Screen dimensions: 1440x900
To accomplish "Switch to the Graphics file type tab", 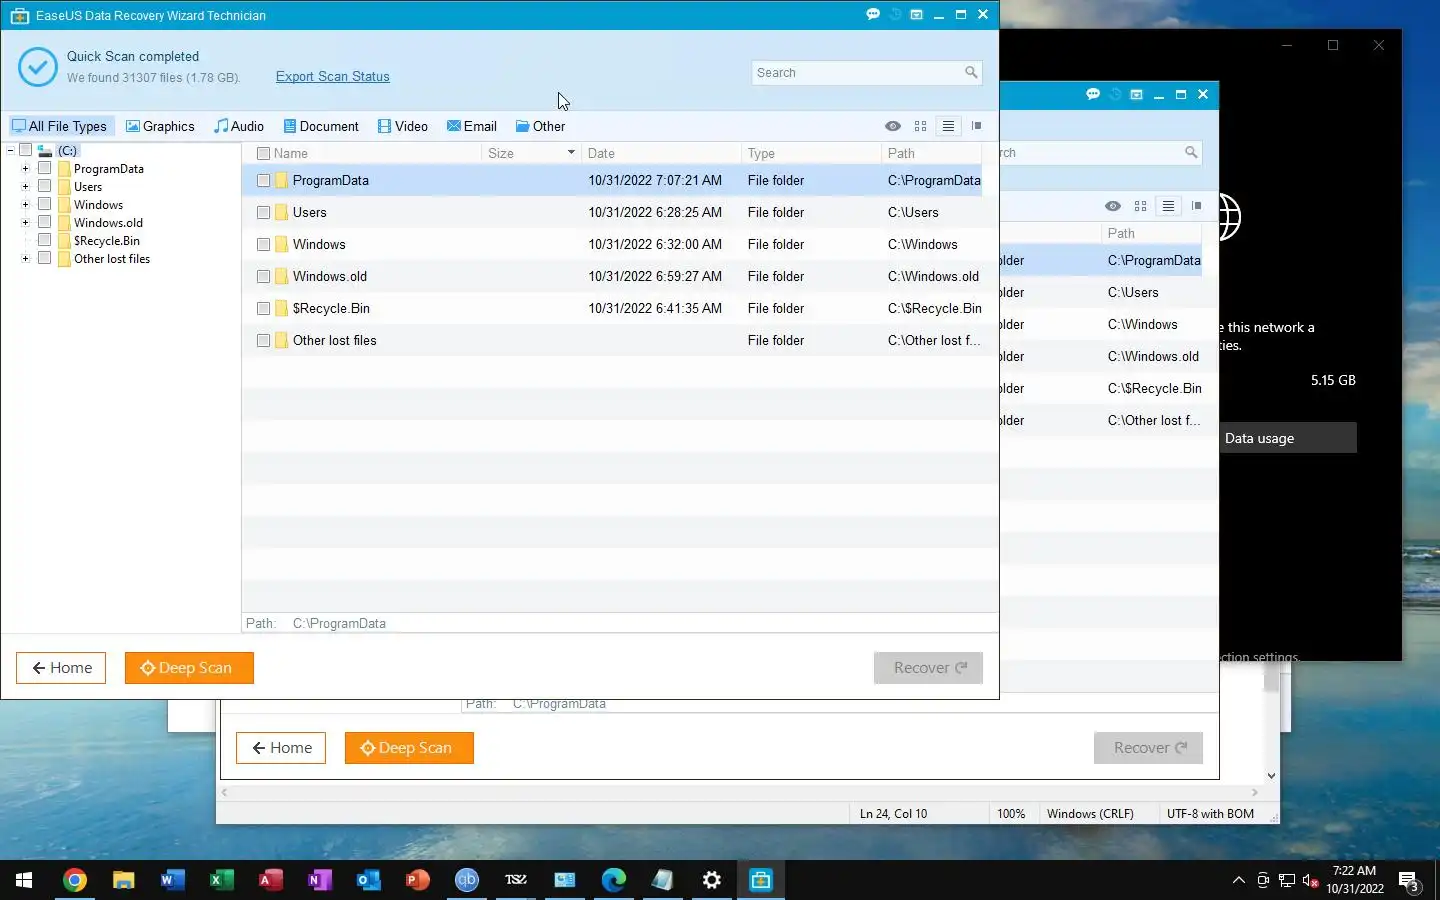I will pos(160,126).
